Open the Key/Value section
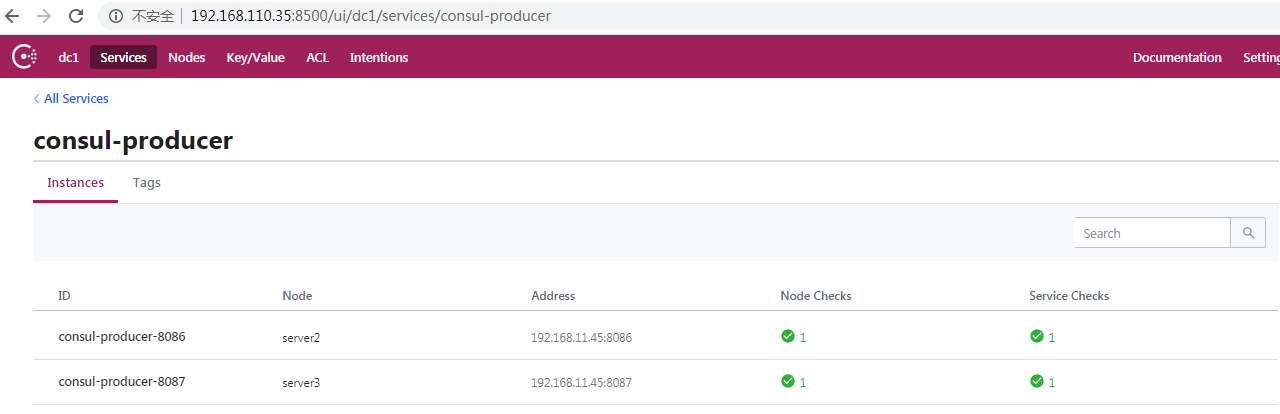1280x414 pixels. point(256,58)
